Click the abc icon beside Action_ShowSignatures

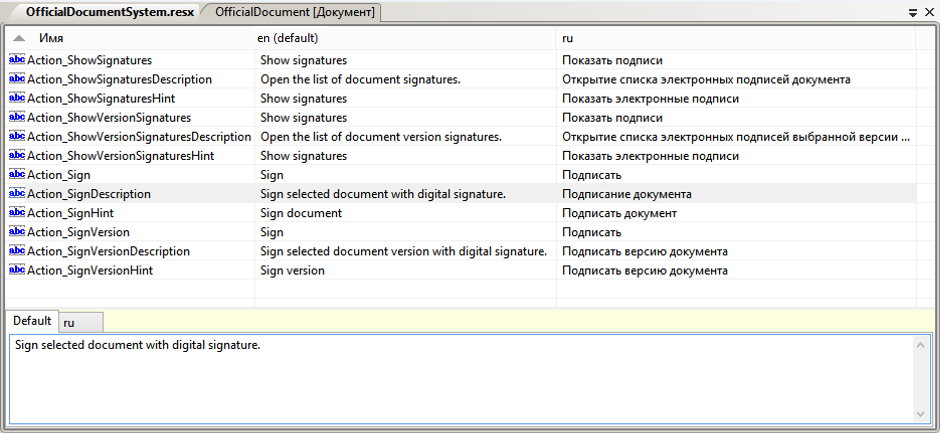(x=16, y=60)
